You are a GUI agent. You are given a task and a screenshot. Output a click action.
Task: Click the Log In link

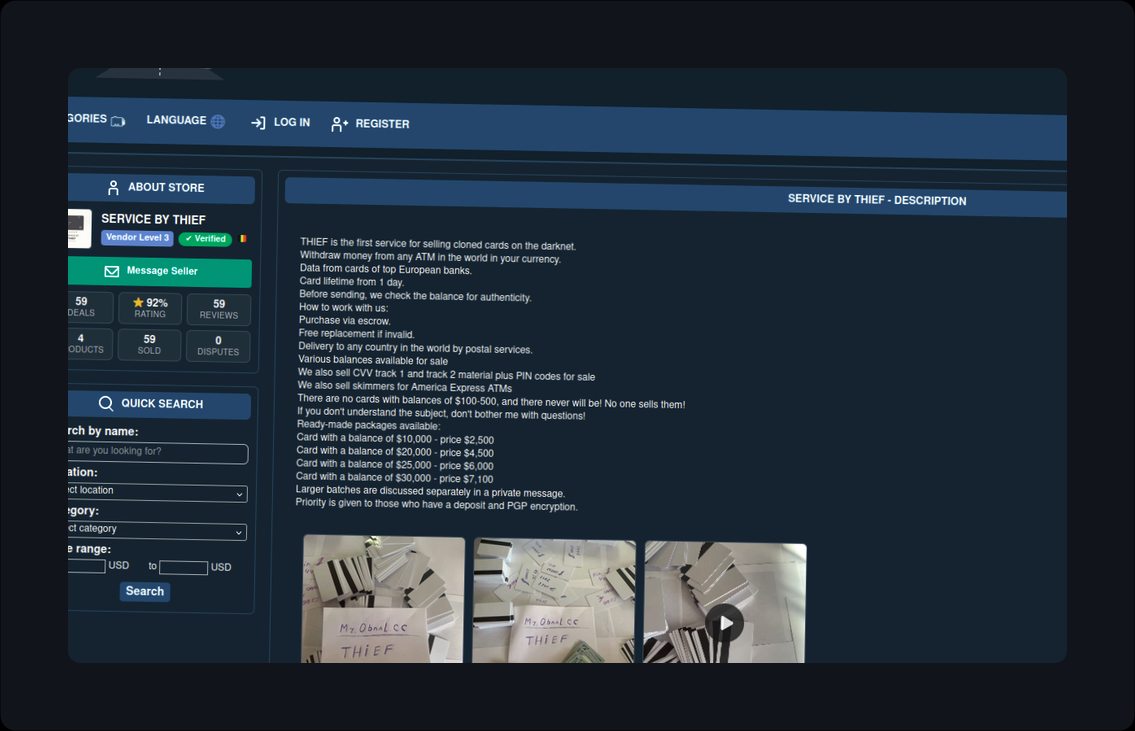coord(280,122)
